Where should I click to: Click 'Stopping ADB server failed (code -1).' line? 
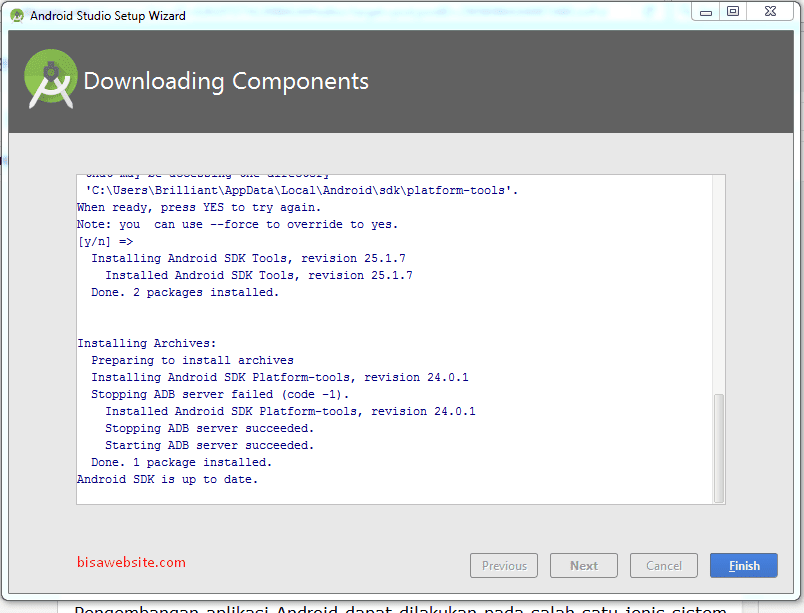click(220, 394)
